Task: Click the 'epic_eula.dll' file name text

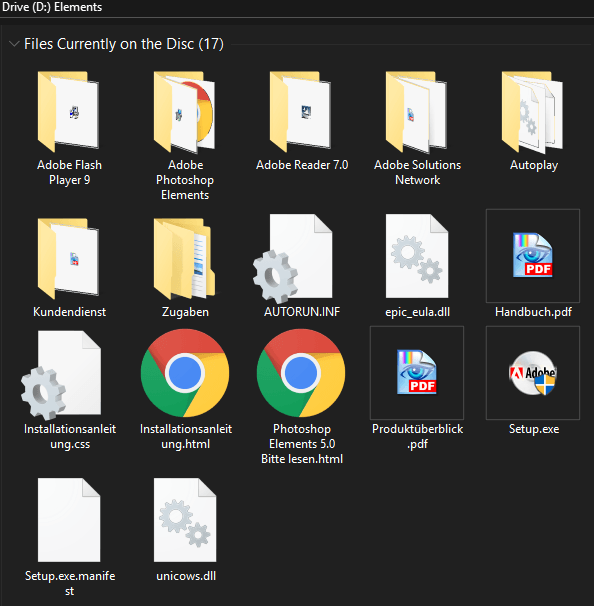Action: coord(417,312)
